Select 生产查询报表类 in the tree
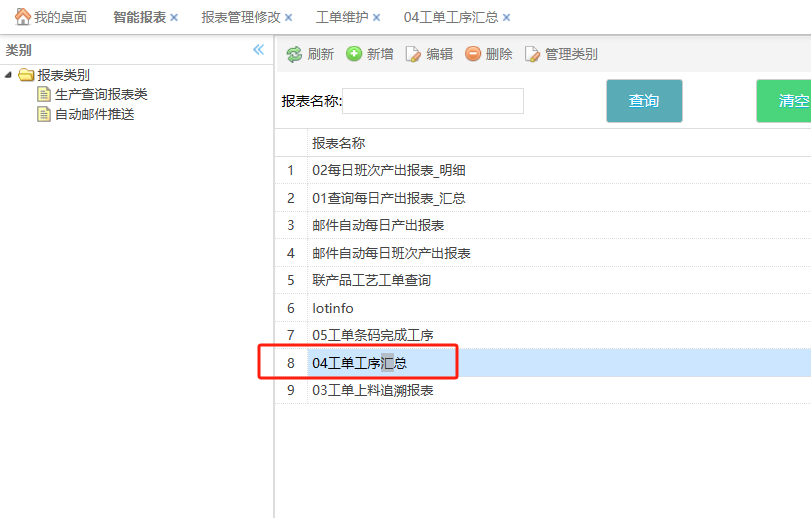 [101, 94]
